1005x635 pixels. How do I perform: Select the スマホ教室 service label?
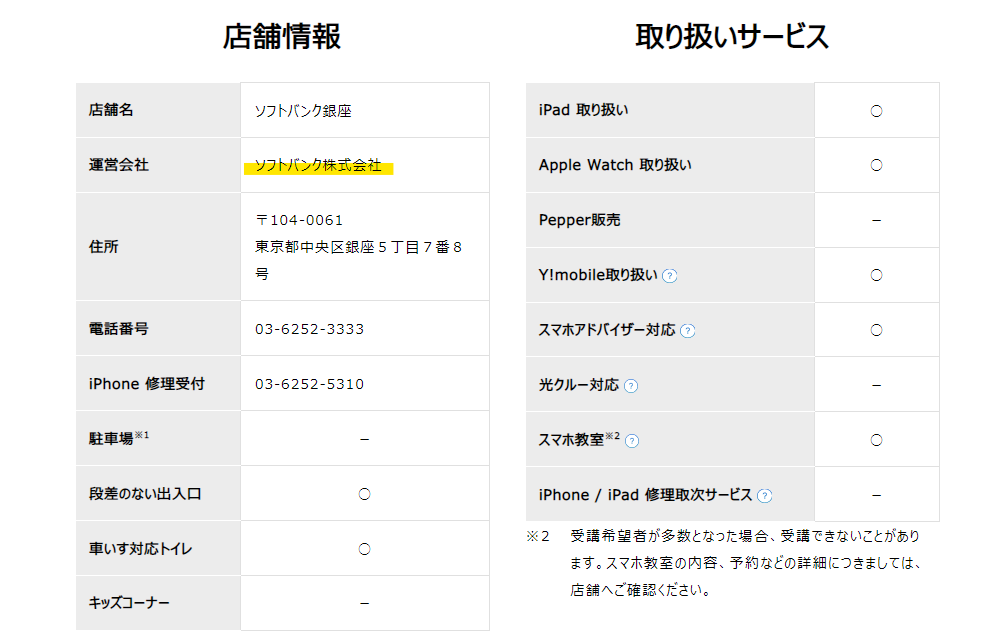579,440
